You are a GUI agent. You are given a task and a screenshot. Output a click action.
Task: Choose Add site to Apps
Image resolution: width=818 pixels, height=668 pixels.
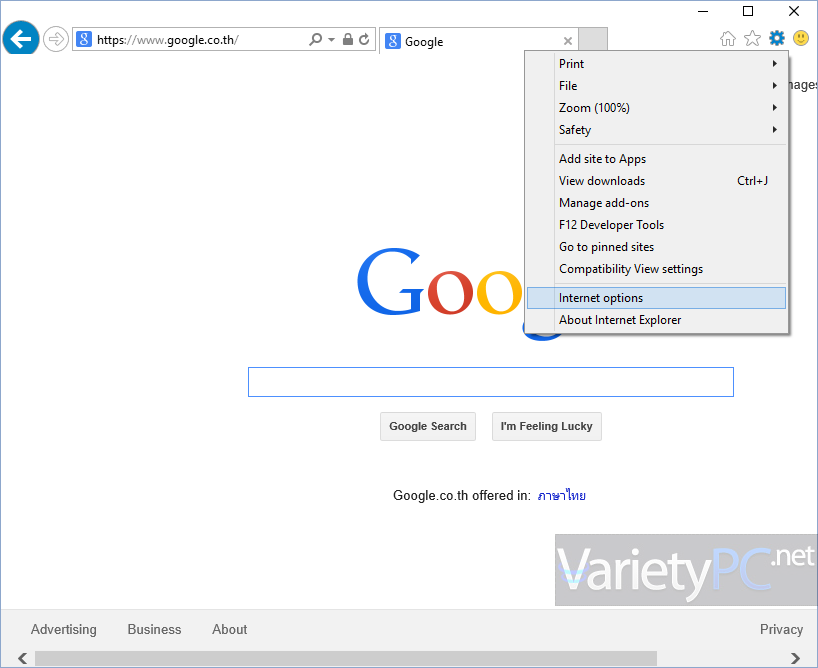656,159
